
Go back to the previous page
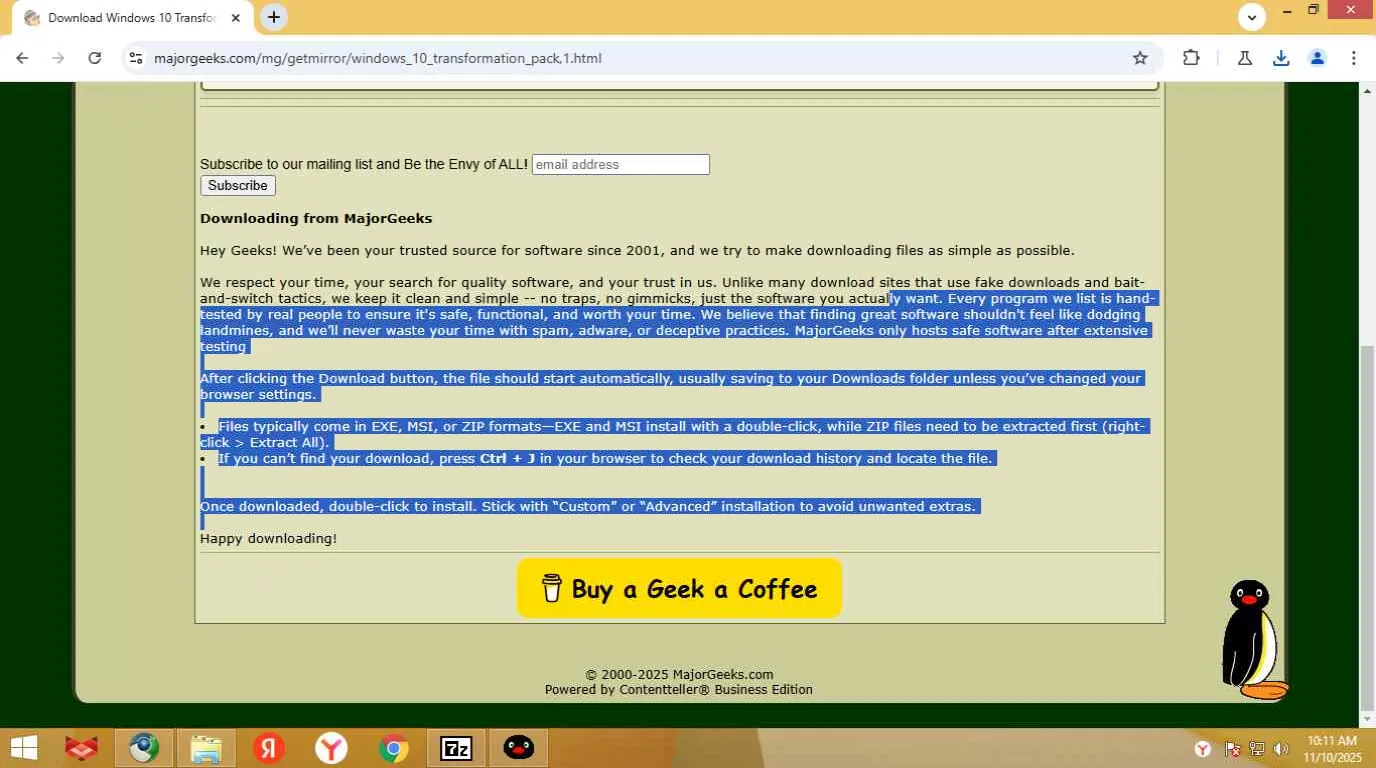tap(22, 58)
